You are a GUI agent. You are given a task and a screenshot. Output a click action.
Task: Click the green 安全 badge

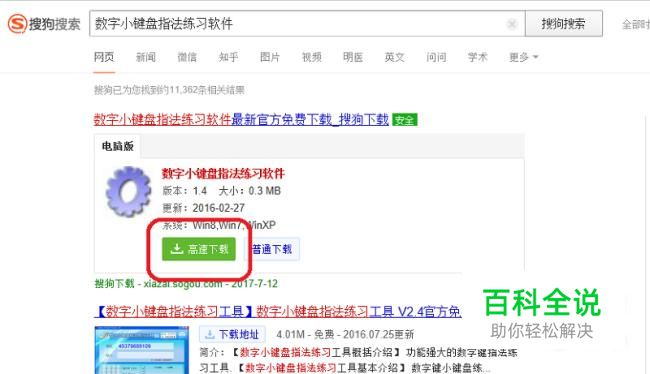coord(405,120)
